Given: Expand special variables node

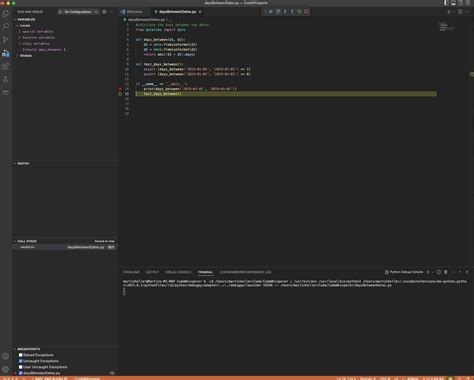Looking at the screenshot, I should point(37,31).
